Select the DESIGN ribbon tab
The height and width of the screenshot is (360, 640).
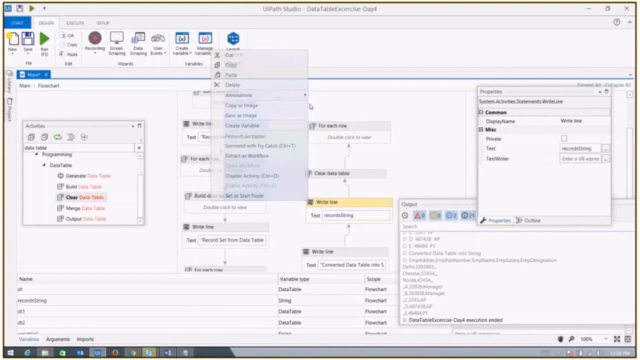[x=46, y=23]
